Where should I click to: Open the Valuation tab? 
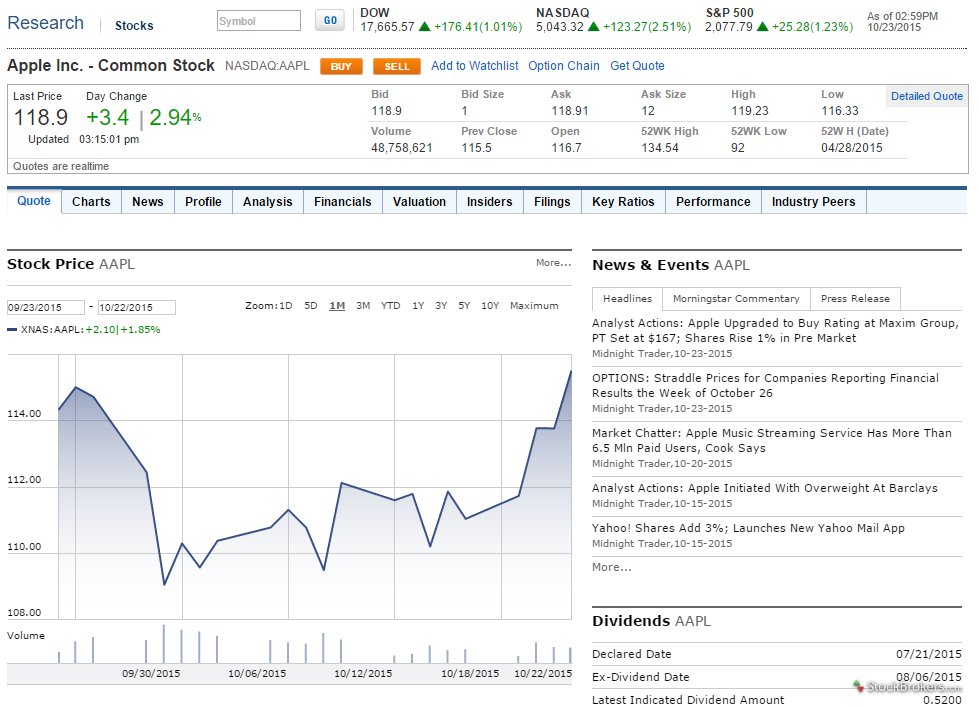click(x=419, y=201)
